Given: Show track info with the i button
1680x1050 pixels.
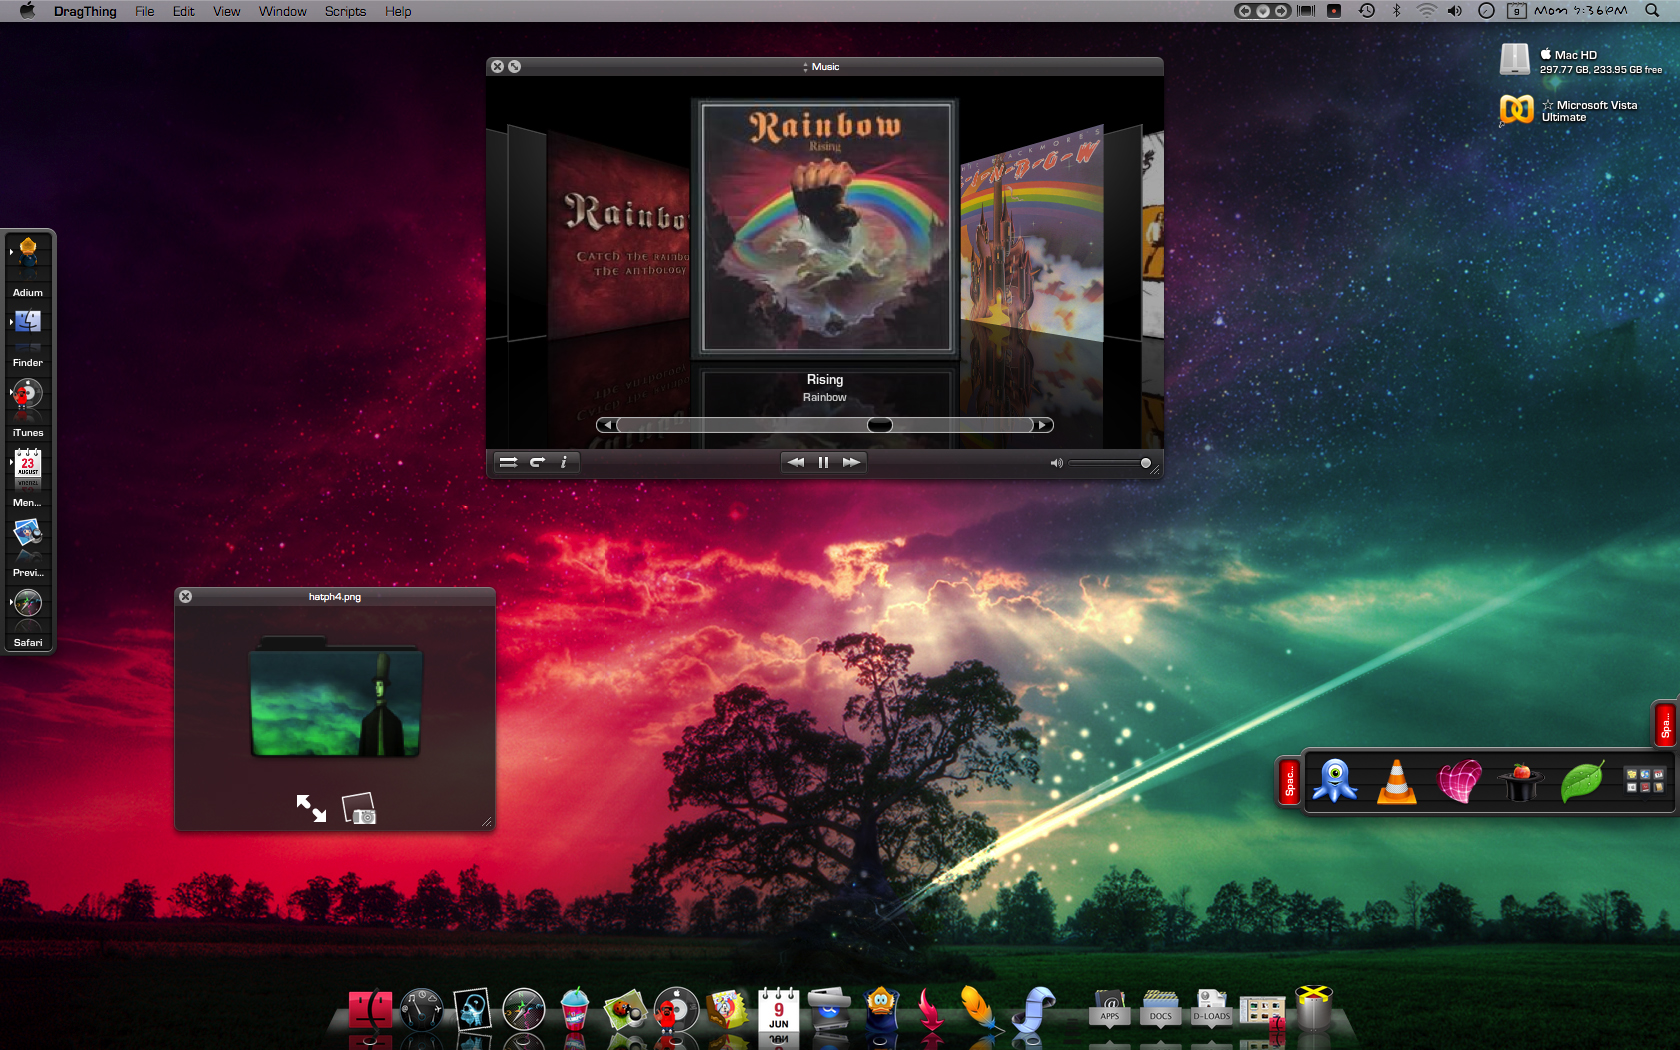Looking at the screenshot, I should [x=564, y=462].
